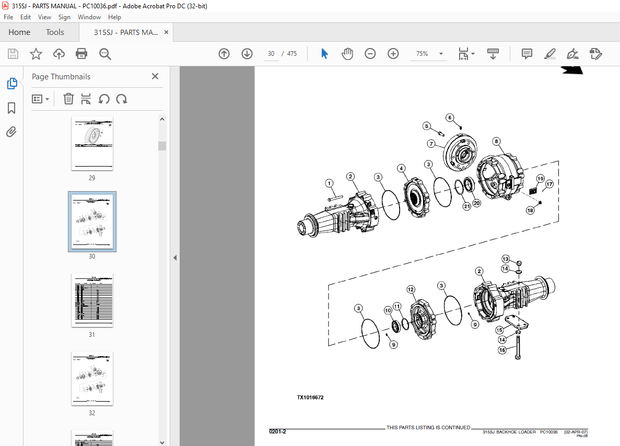Click the insert/organize pages icon

86,99
